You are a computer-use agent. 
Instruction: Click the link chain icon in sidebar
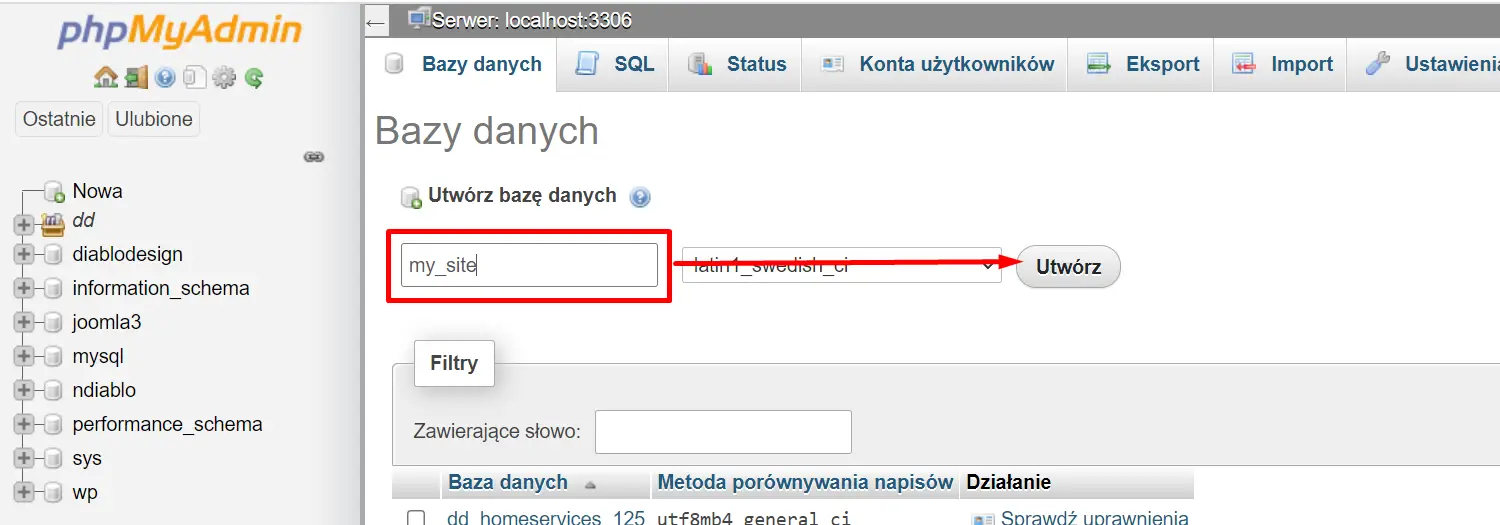coord(314,157)
